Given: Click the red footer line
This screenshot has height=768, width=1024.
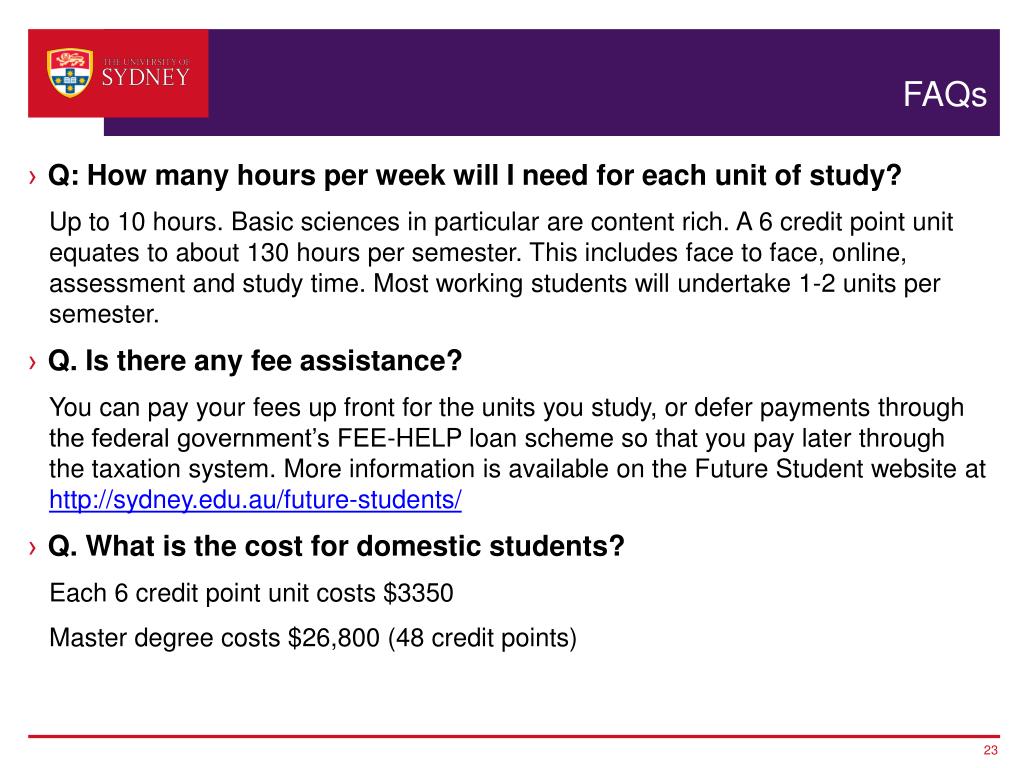Looking at the screenshot, I should click(x=500, y=737).
